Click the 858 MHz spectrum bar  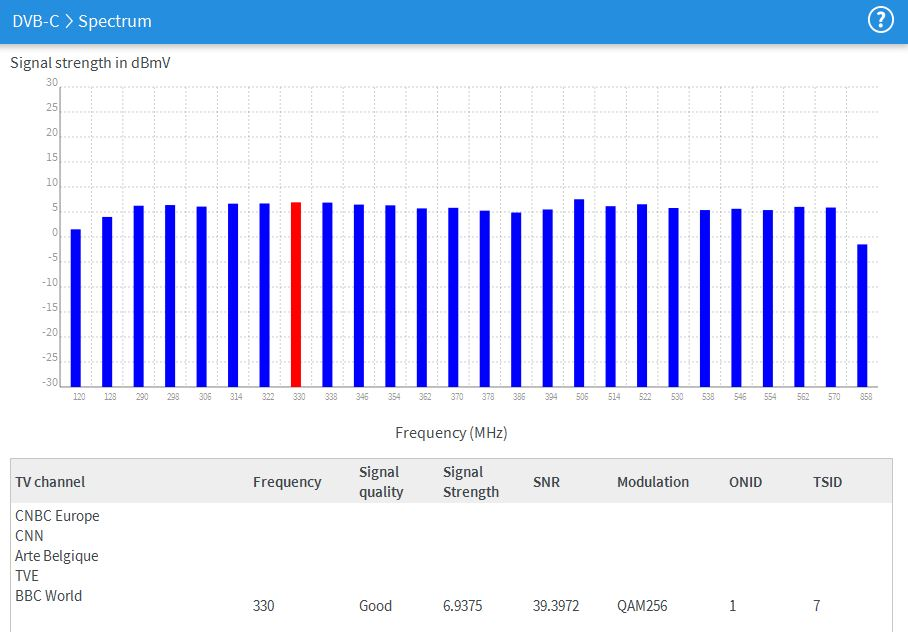tap(862, 315)
